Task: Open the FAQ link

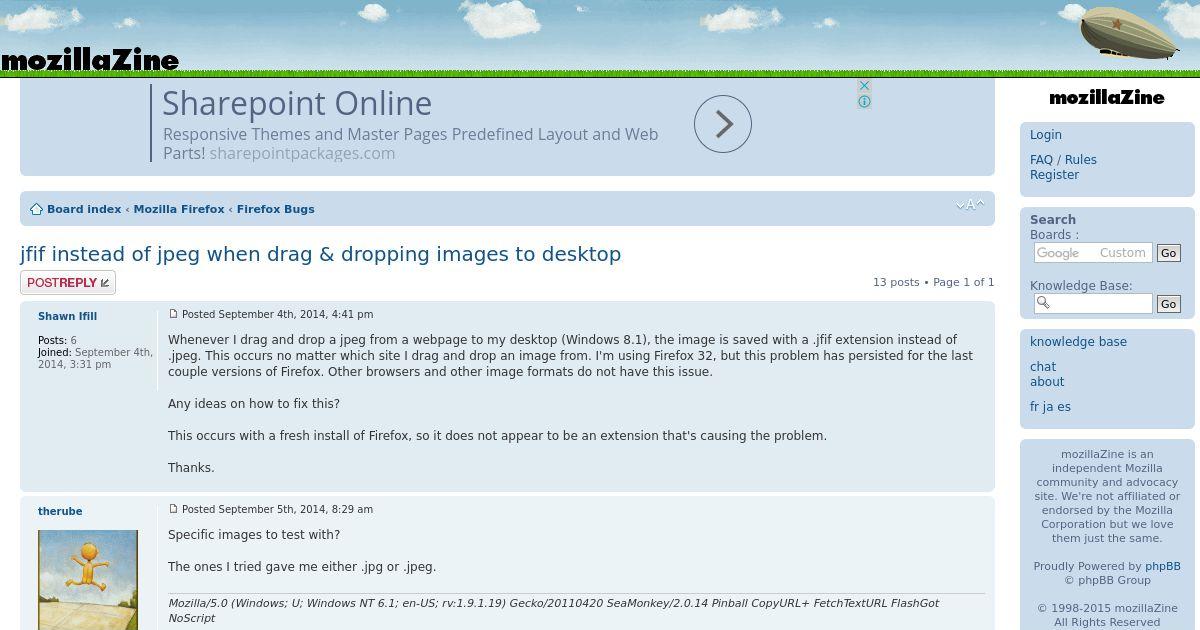Action: coord(1041,160)
